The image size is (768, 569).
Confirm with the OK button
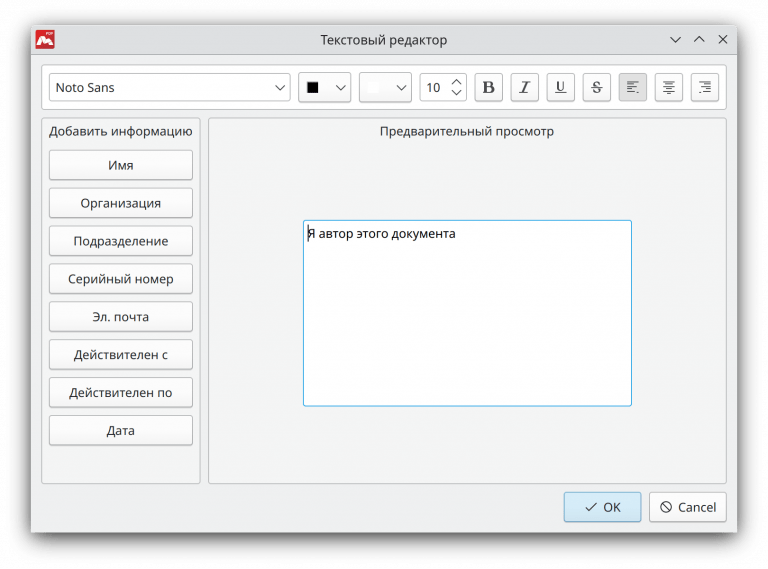602,507
